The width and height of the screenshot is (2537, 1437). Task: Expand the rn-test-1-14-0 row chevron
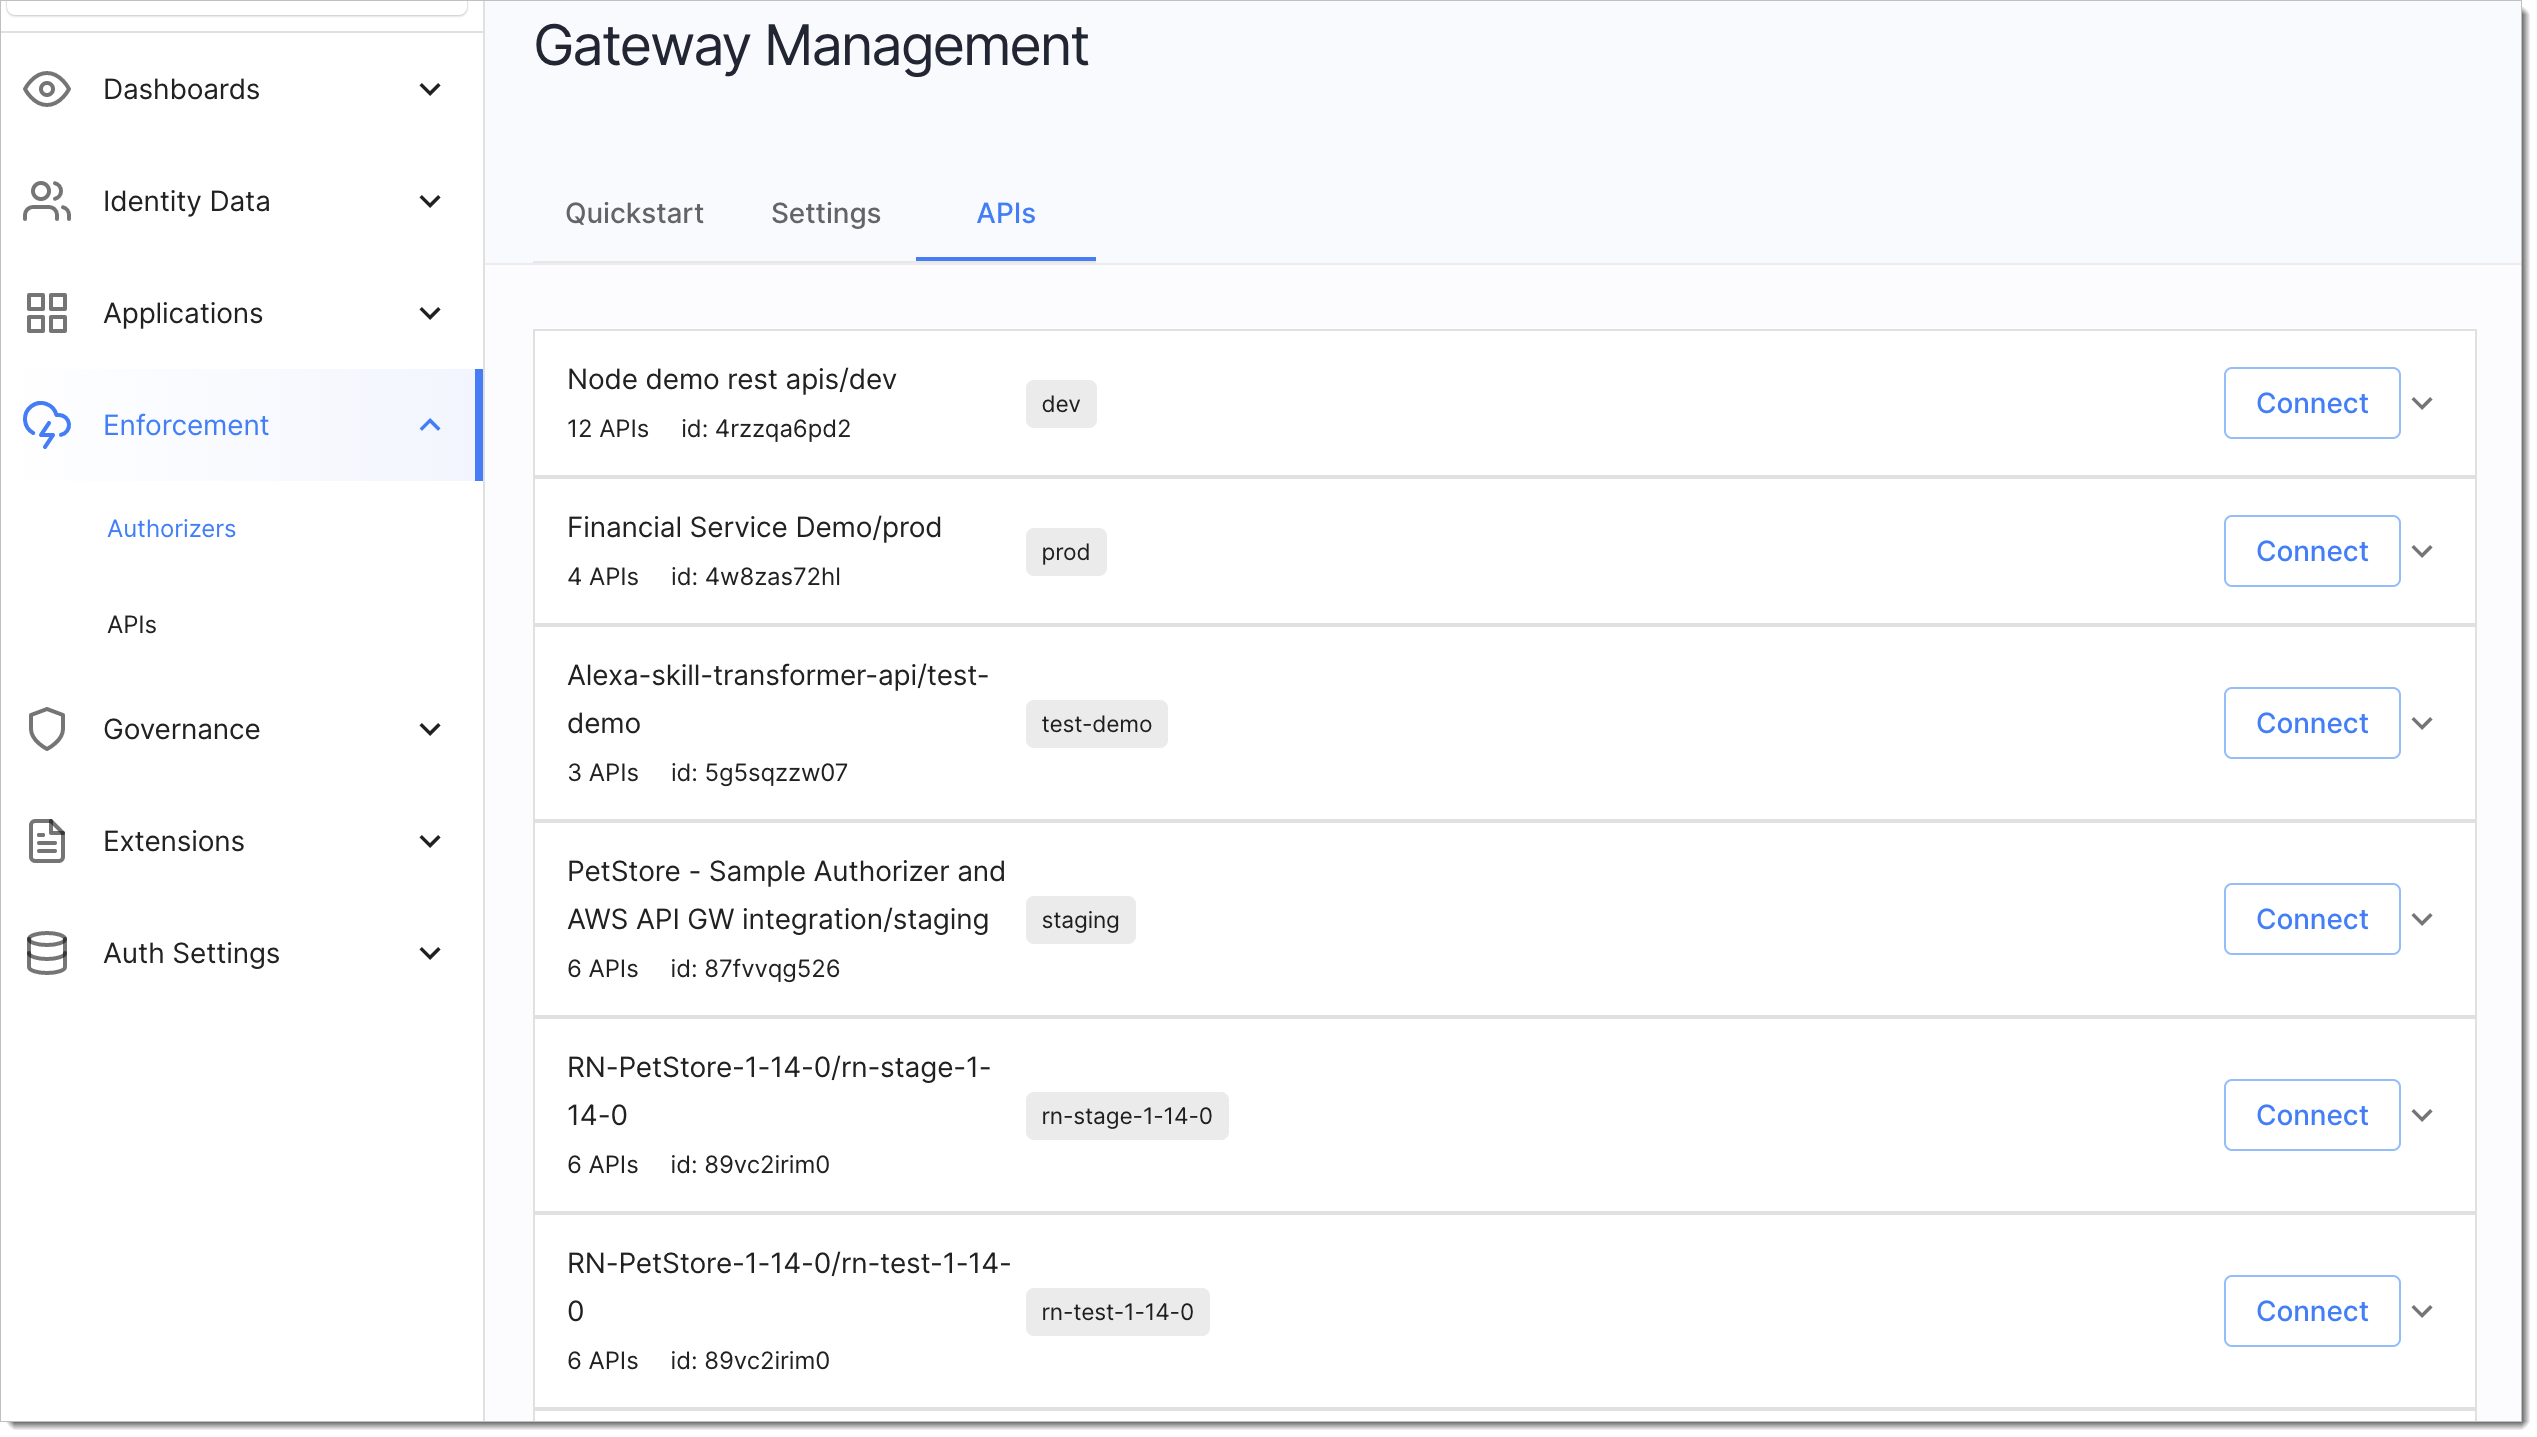click(2422, 1312)
